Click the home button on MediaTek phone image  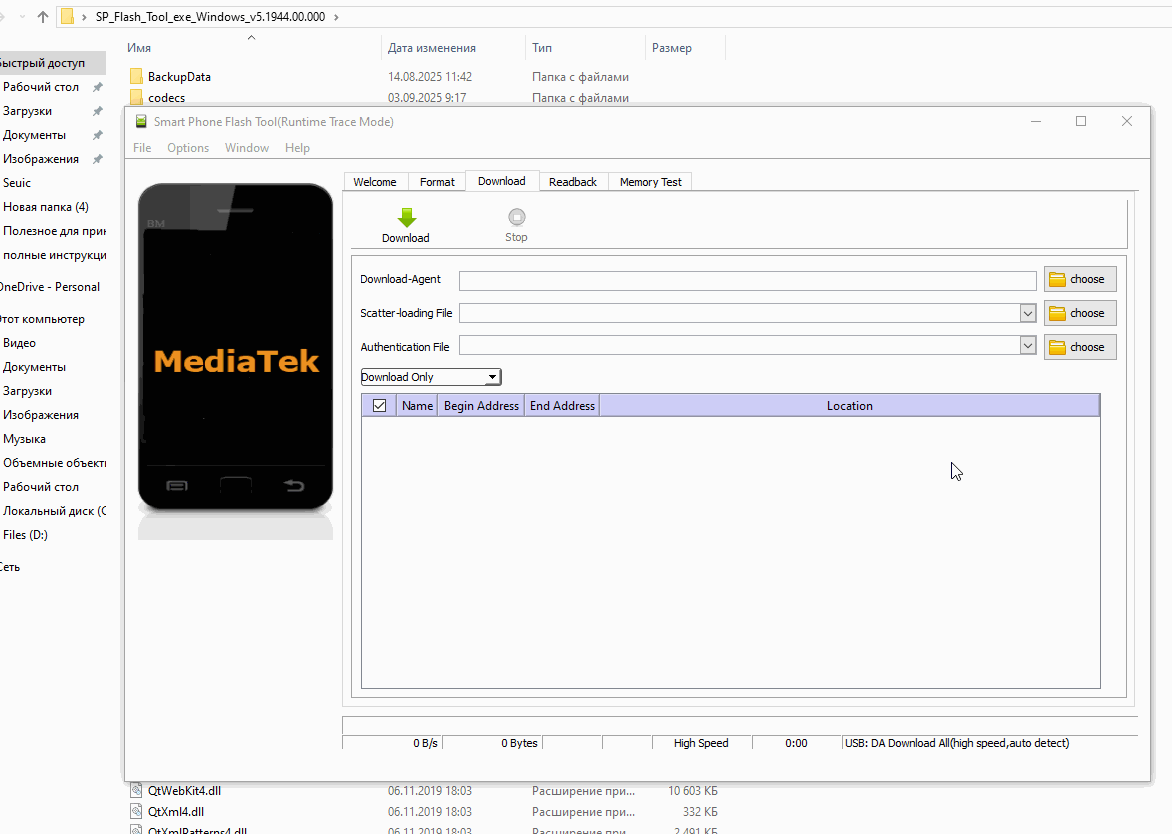tap(235, 486)
